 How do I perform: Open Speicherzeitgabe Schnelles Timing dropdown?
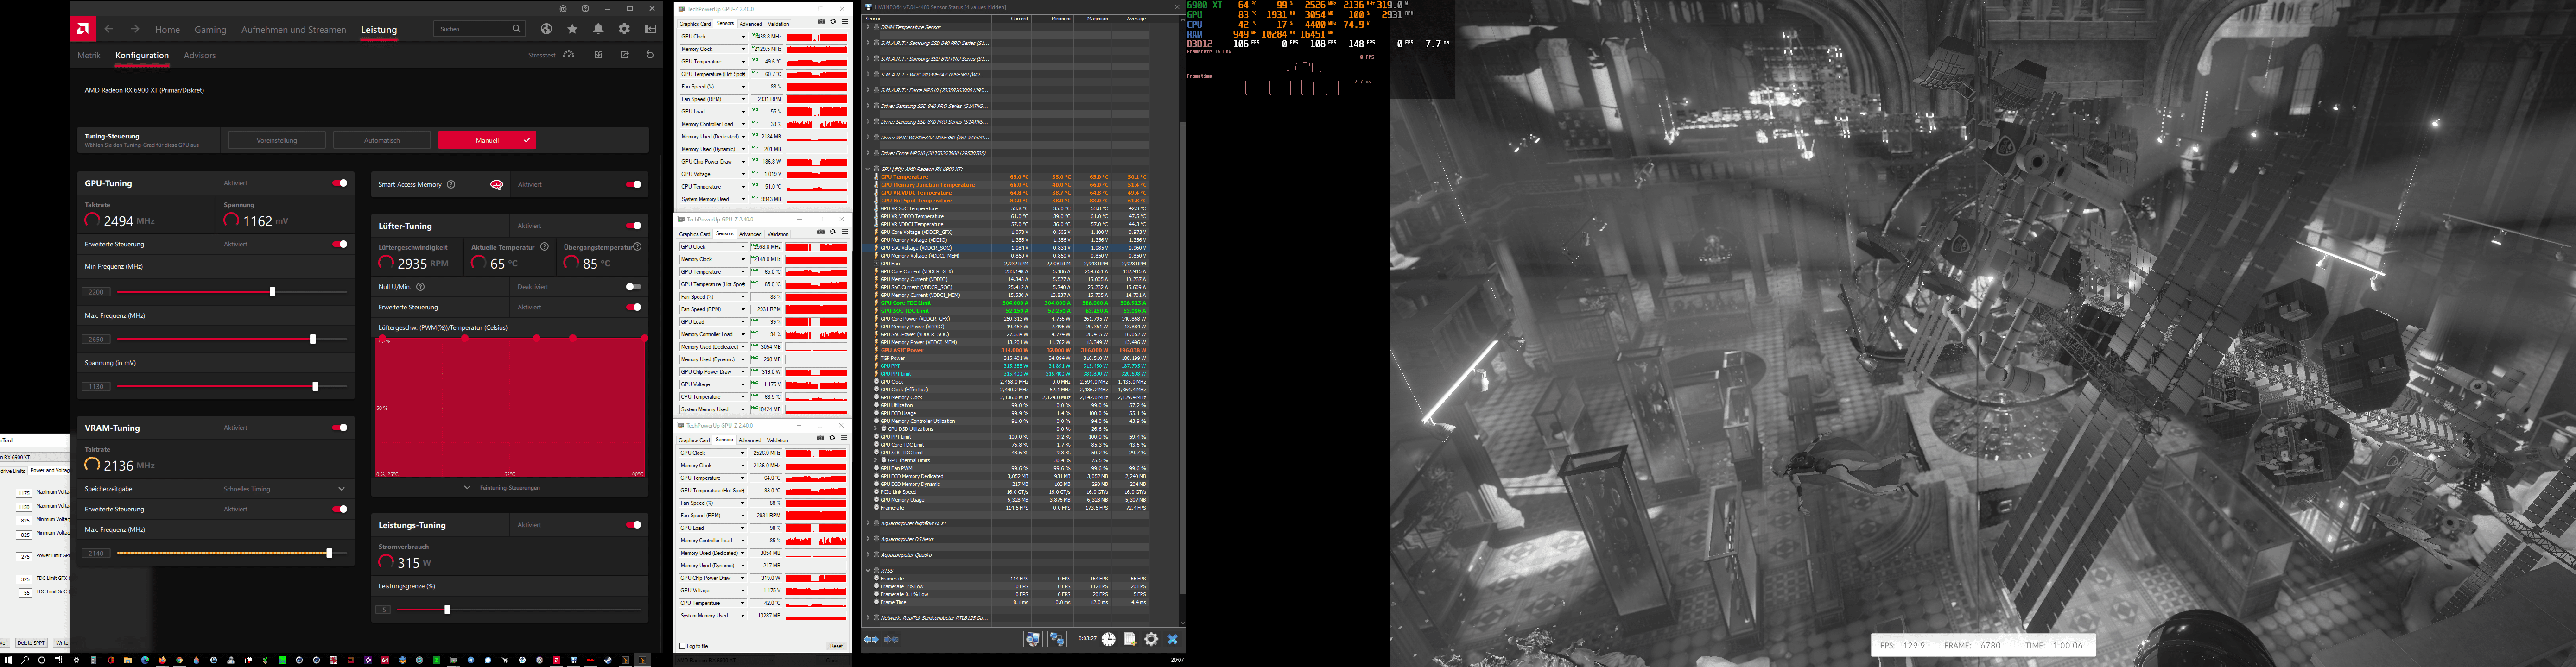pyautogui.click(x=284, y=489)
